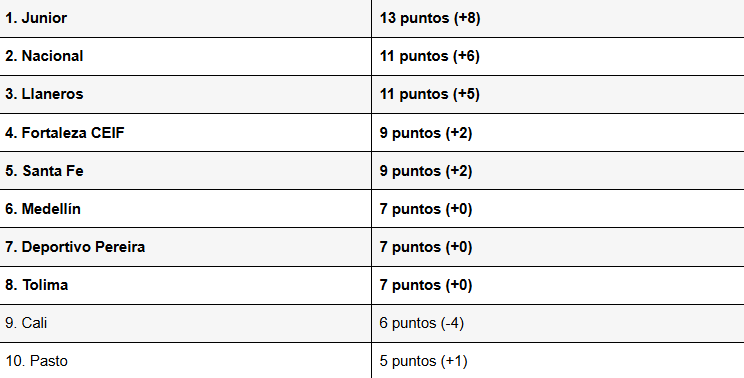
Task: Click Deportivo Pereira's '7 puntos (+0)' cell
Action: point(558,247)
